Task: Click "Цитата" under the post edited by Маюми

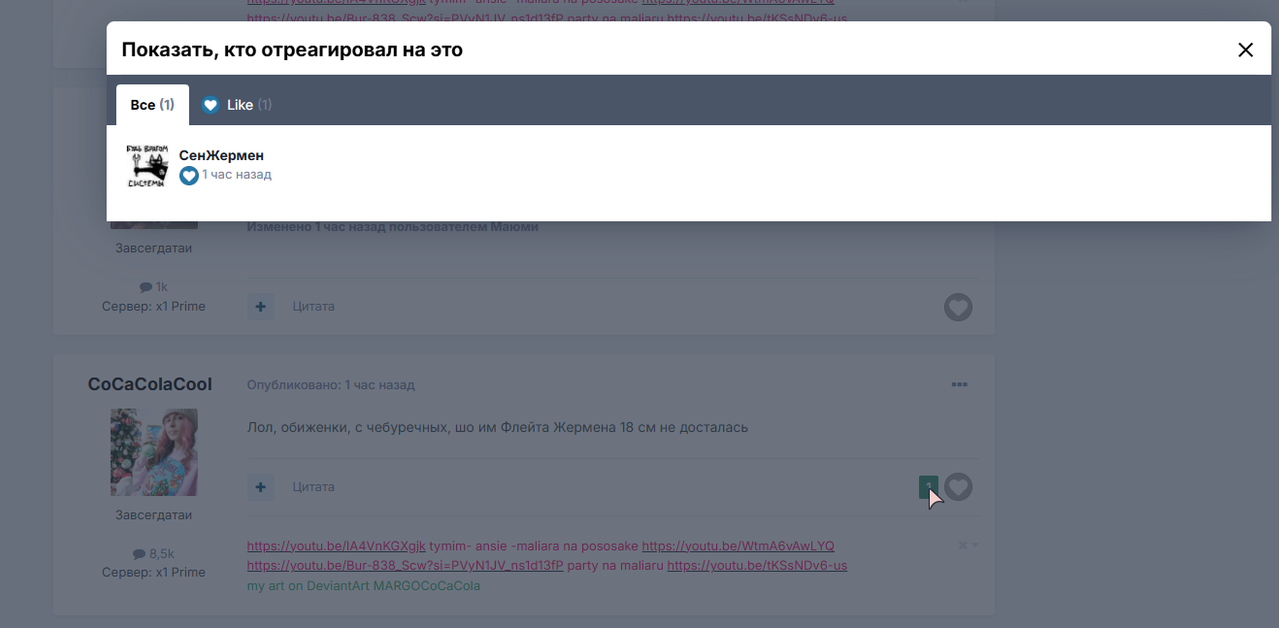Action: click(x=314, y=306)
